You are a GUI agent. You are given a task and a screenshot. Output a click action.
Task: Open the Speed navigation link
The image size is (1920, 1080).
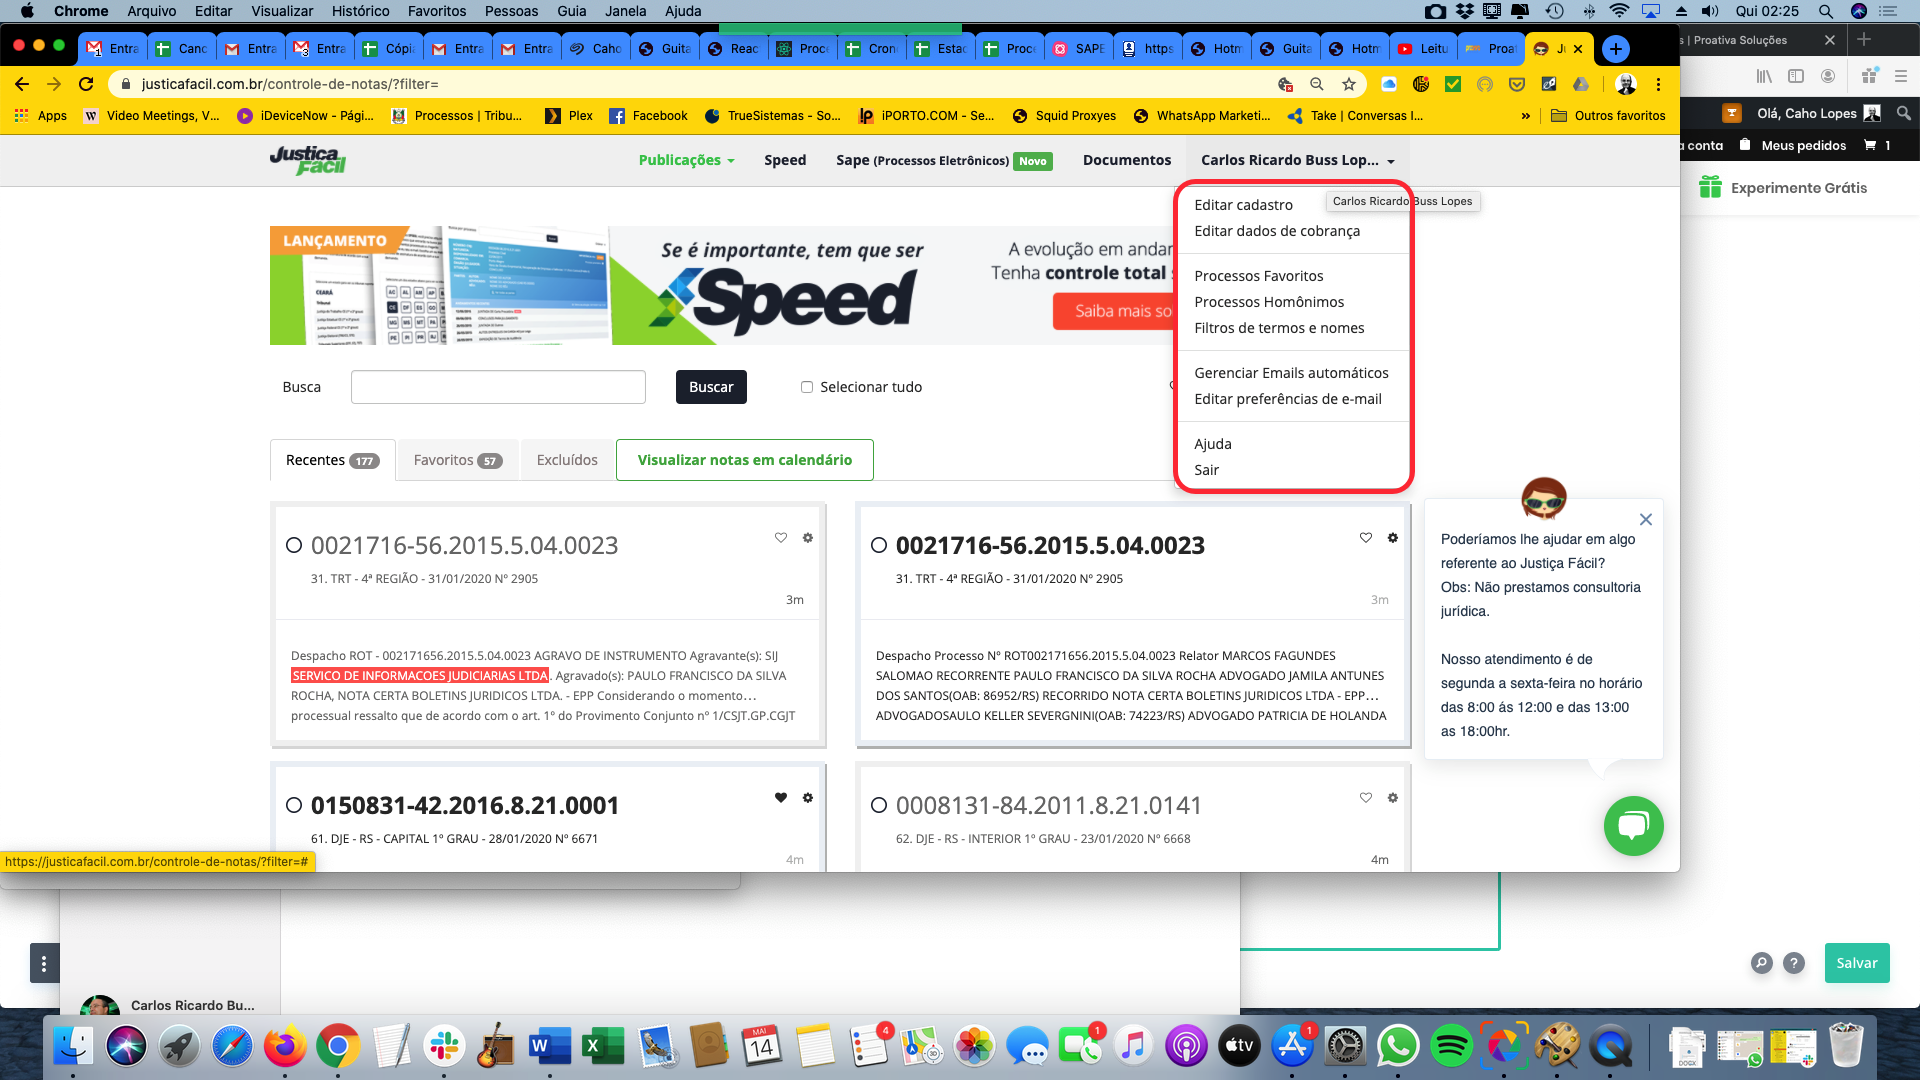[x=785, y=160]
